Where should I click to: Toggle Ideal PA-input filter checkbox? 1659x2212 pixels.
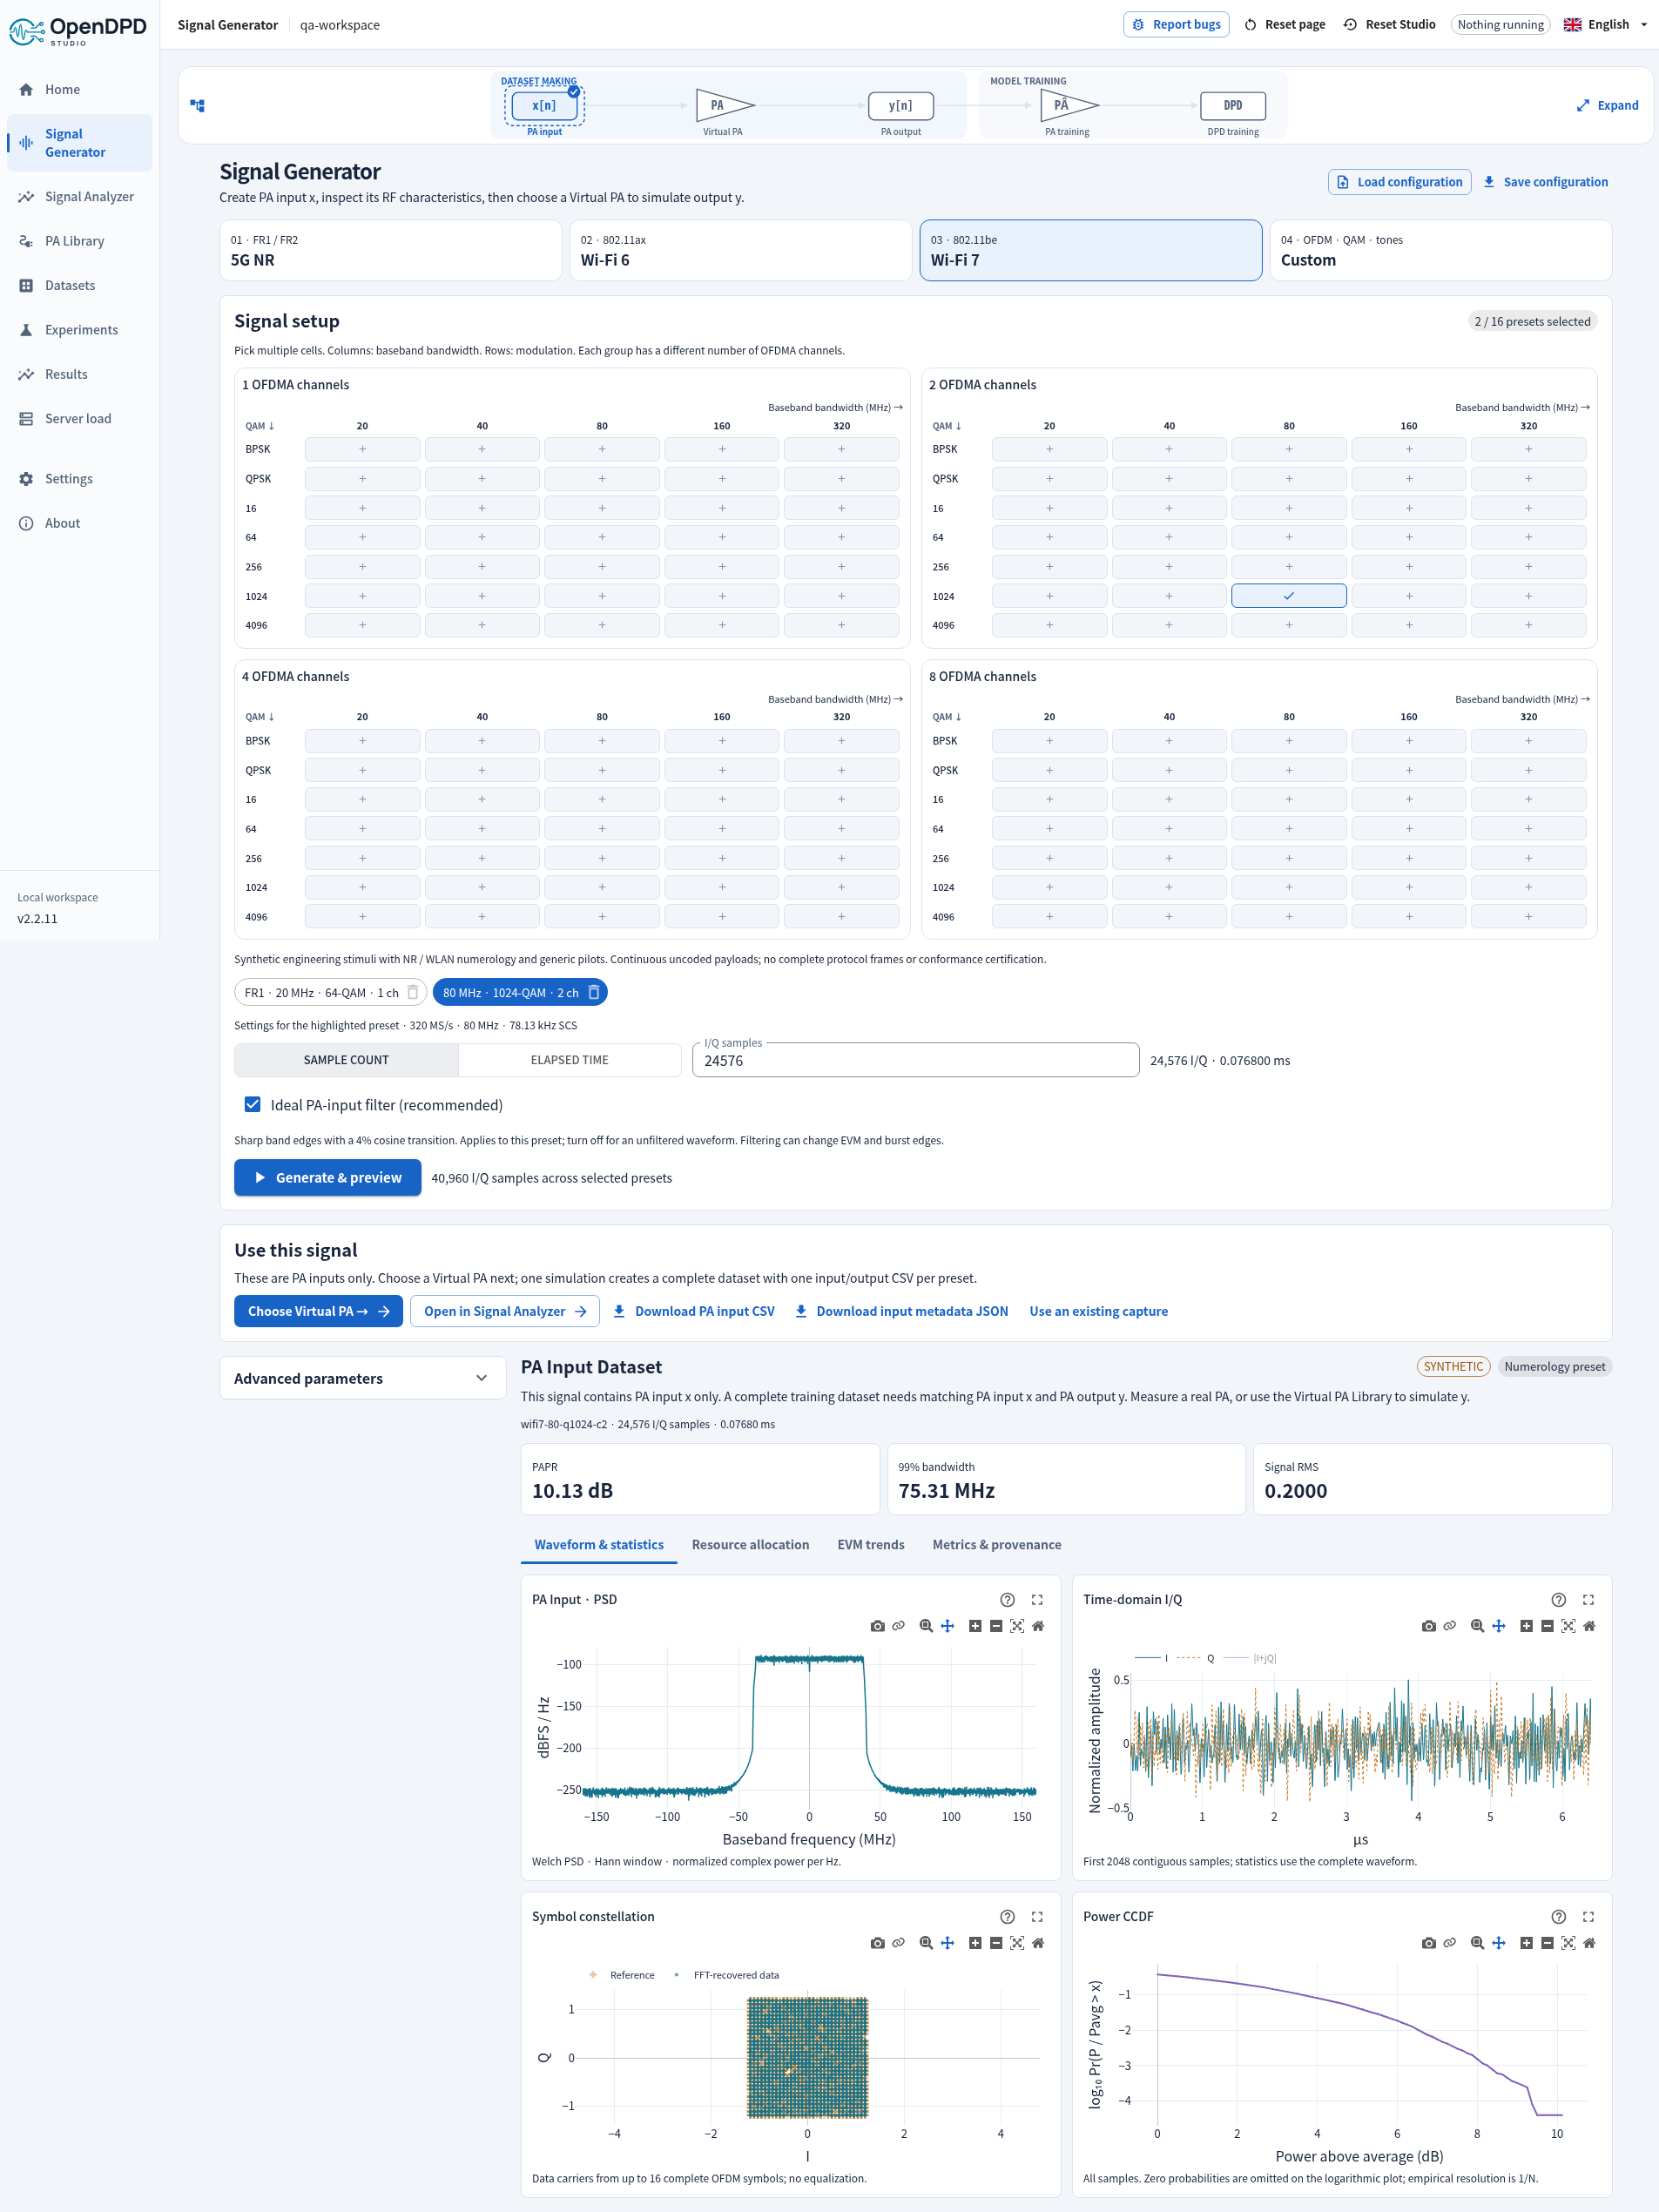(x=252, y=1104)
